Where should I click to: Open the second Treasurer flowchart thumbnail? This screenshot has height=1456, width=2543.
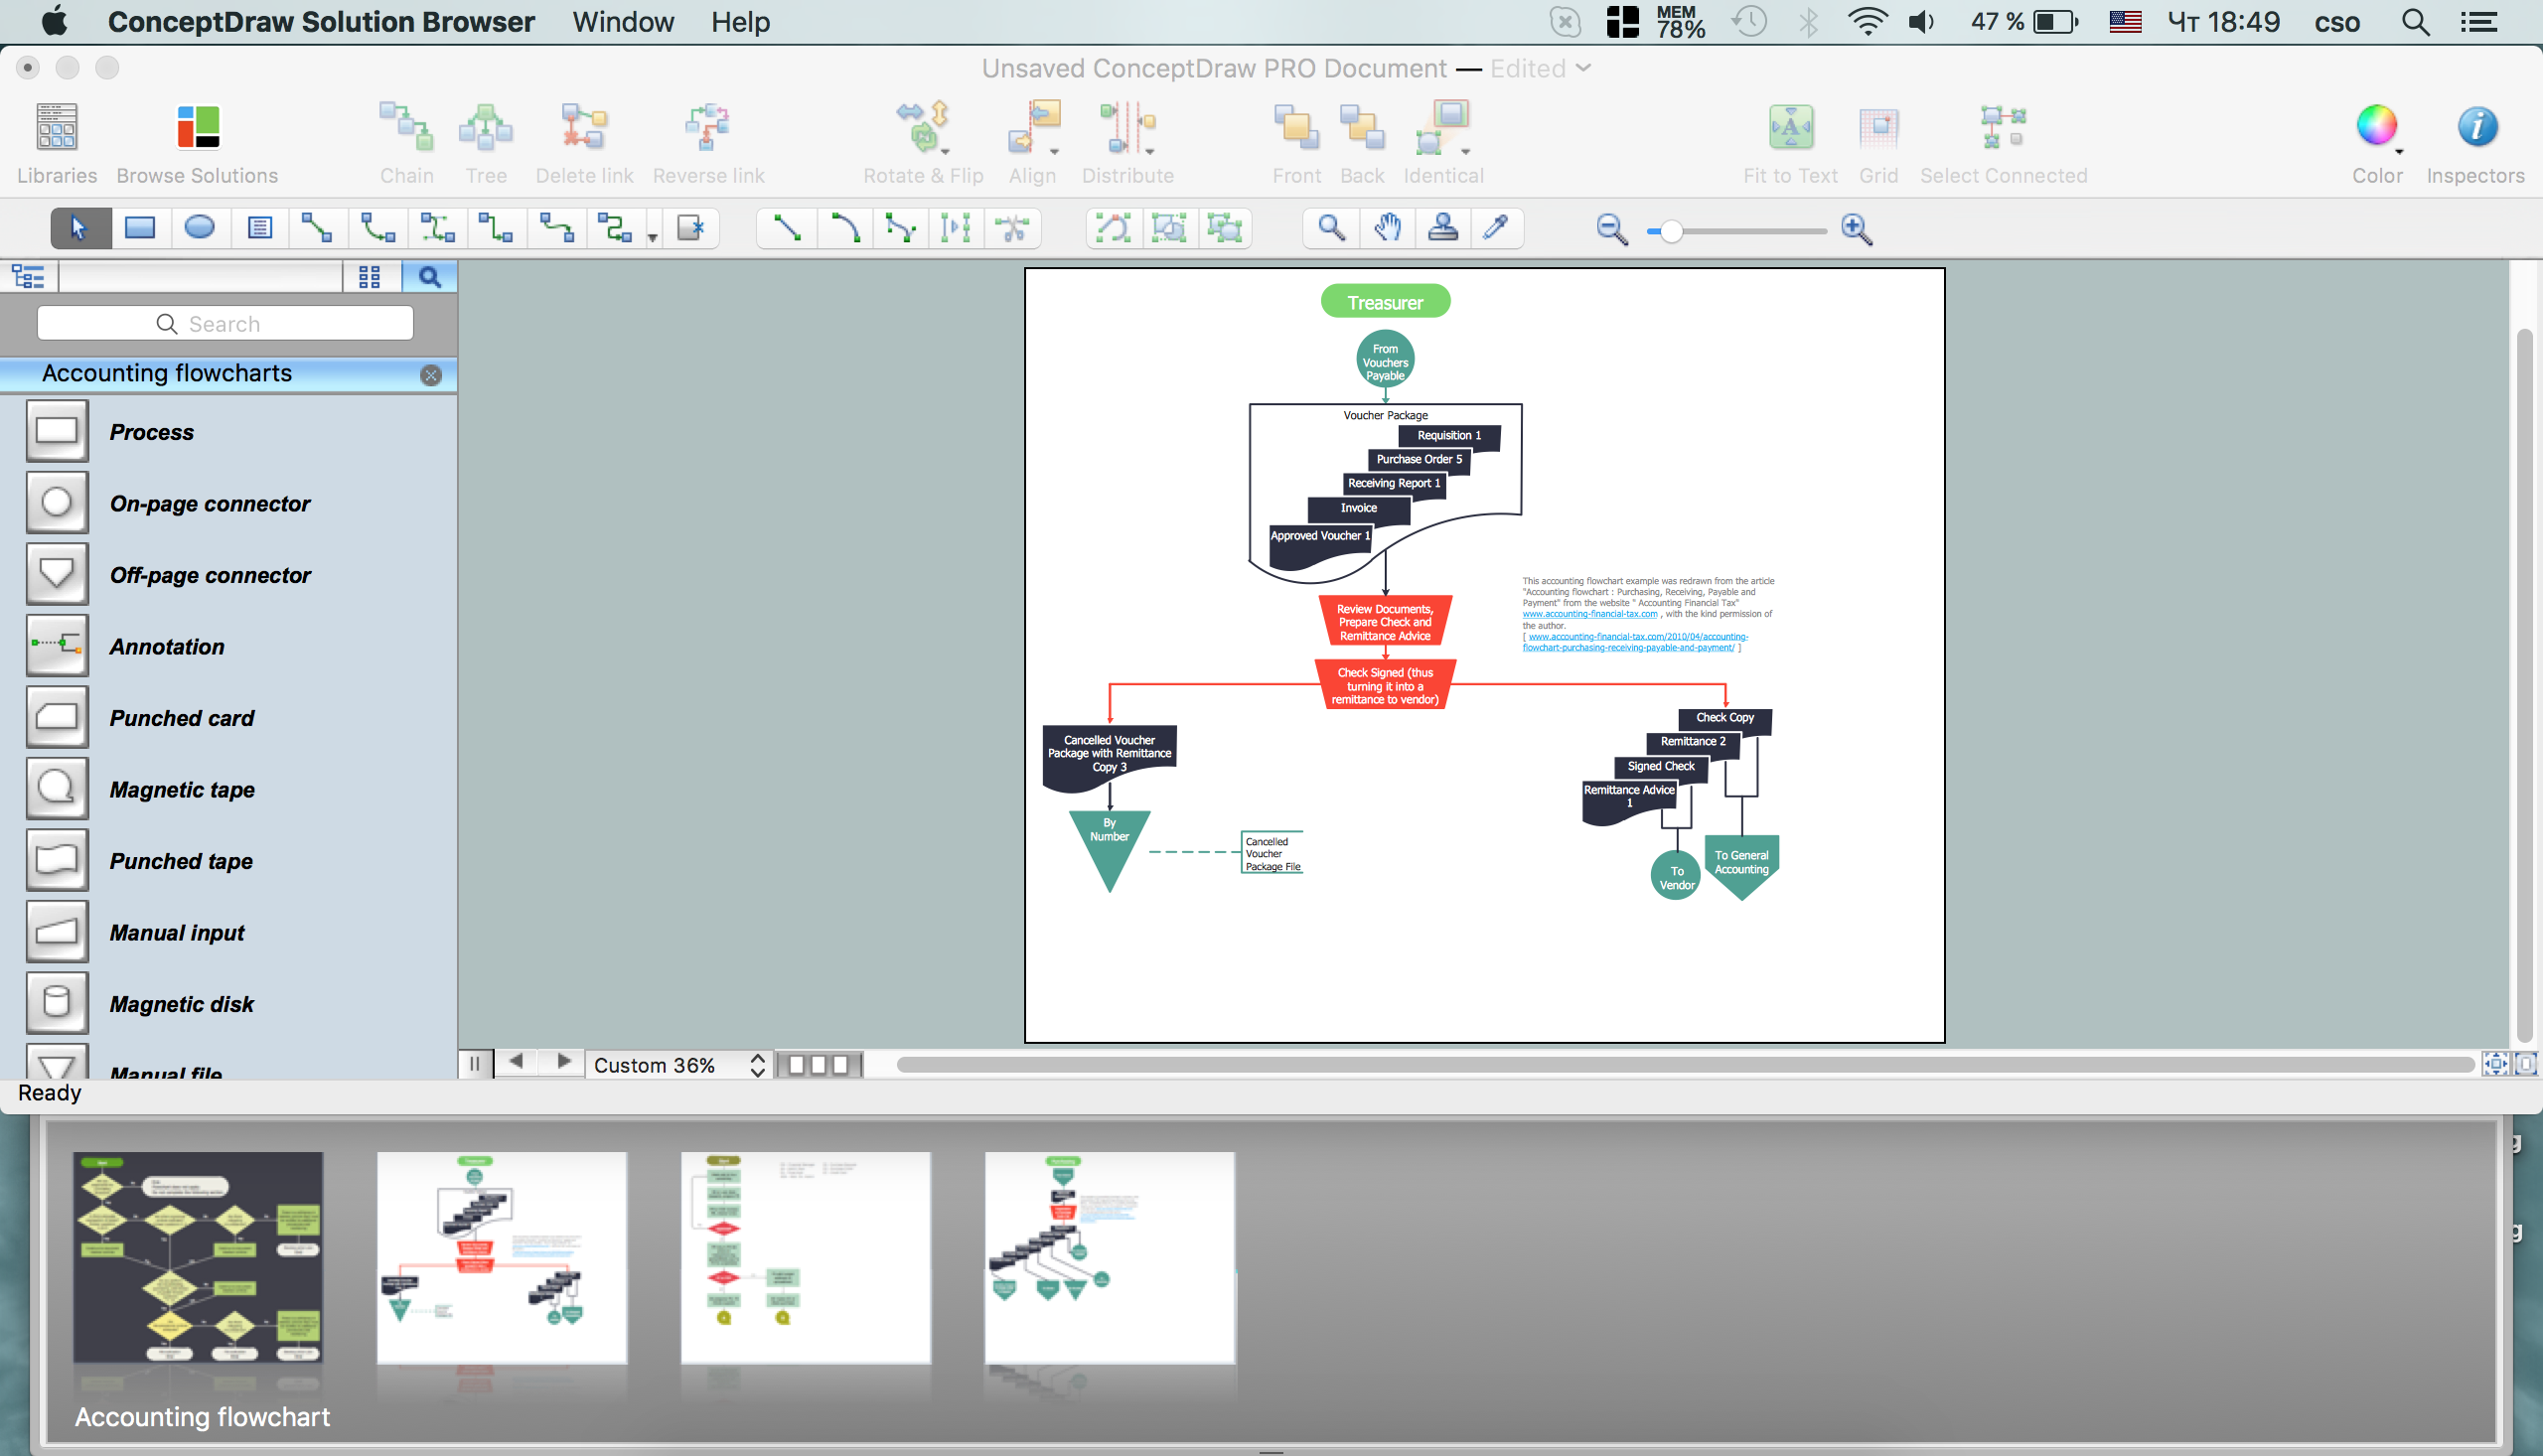(502, 1256)
